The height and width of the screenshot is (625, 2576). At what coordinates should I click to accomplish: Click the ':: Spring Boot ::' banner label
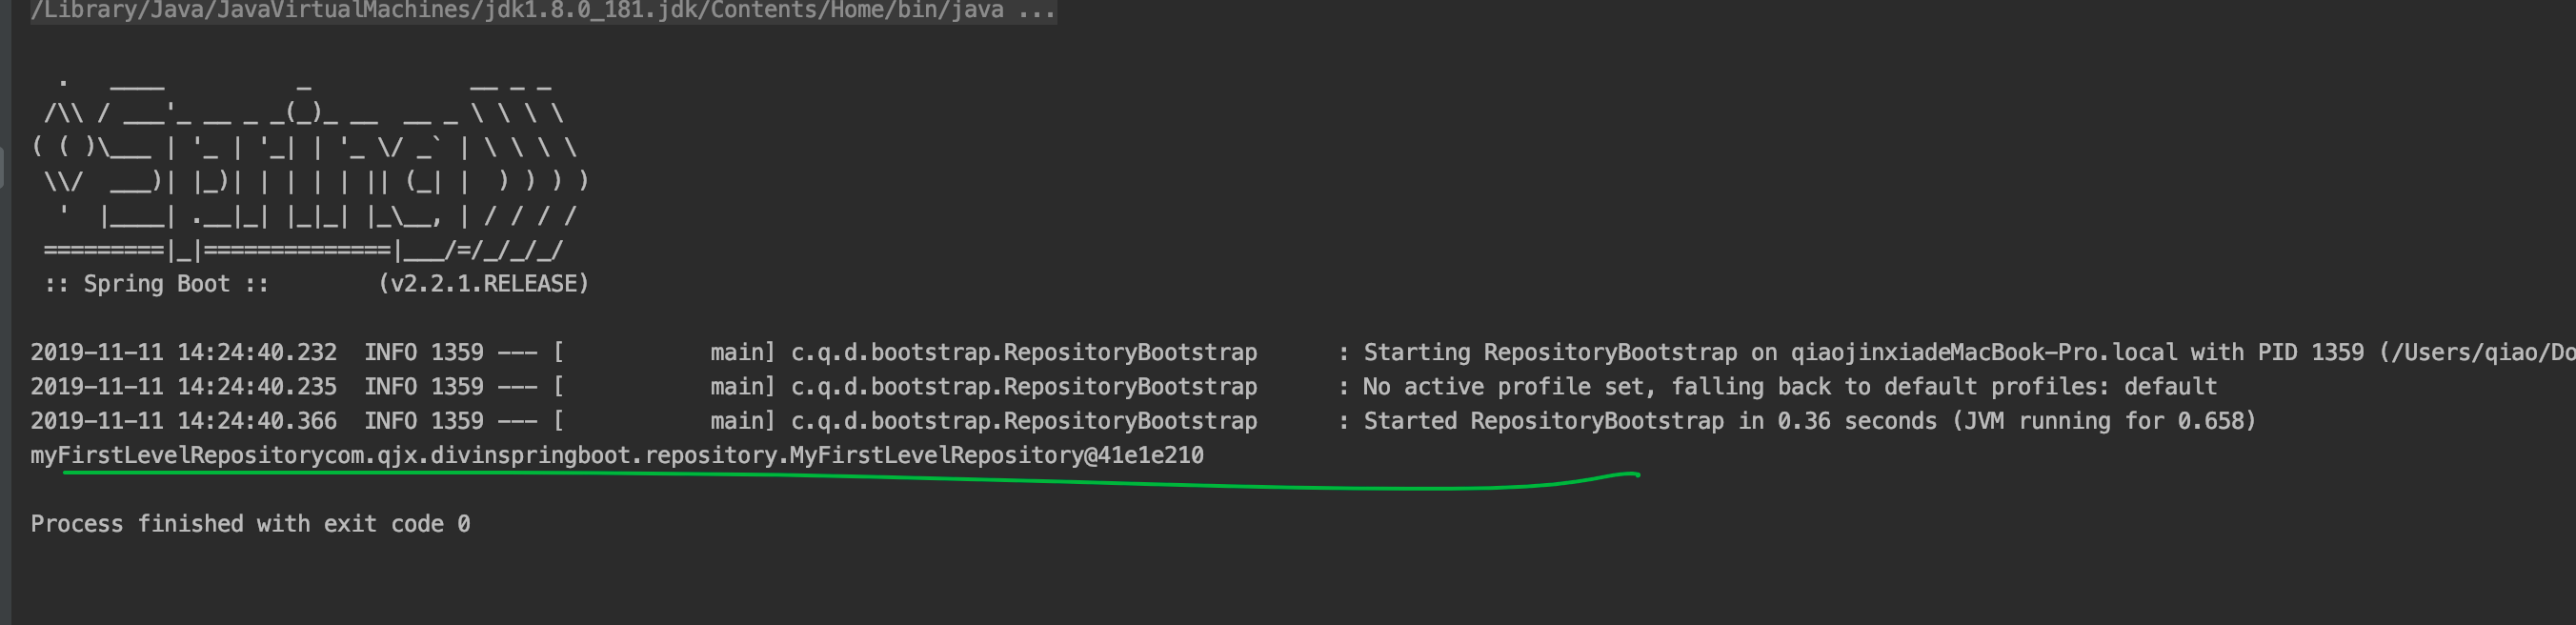pos(156,284)
